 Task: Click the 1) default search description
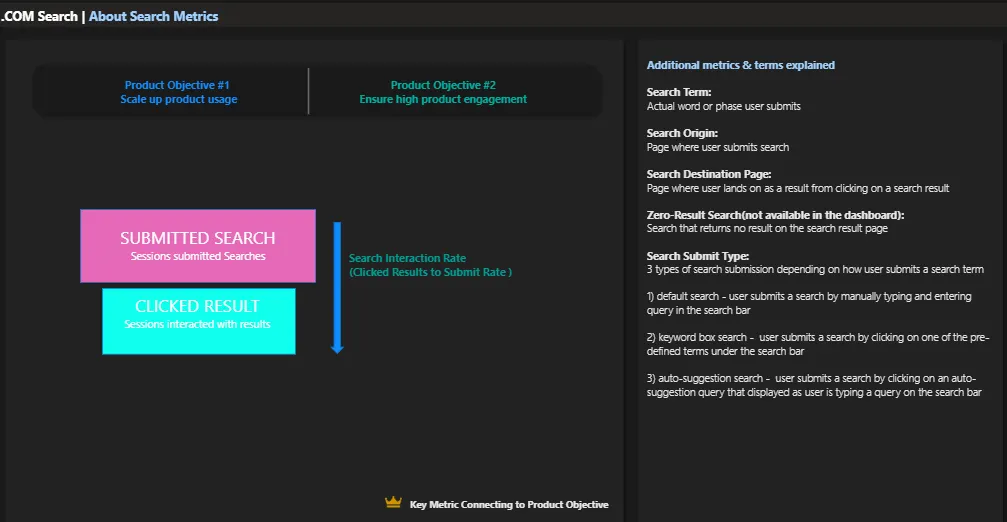[x=809, y=303]
